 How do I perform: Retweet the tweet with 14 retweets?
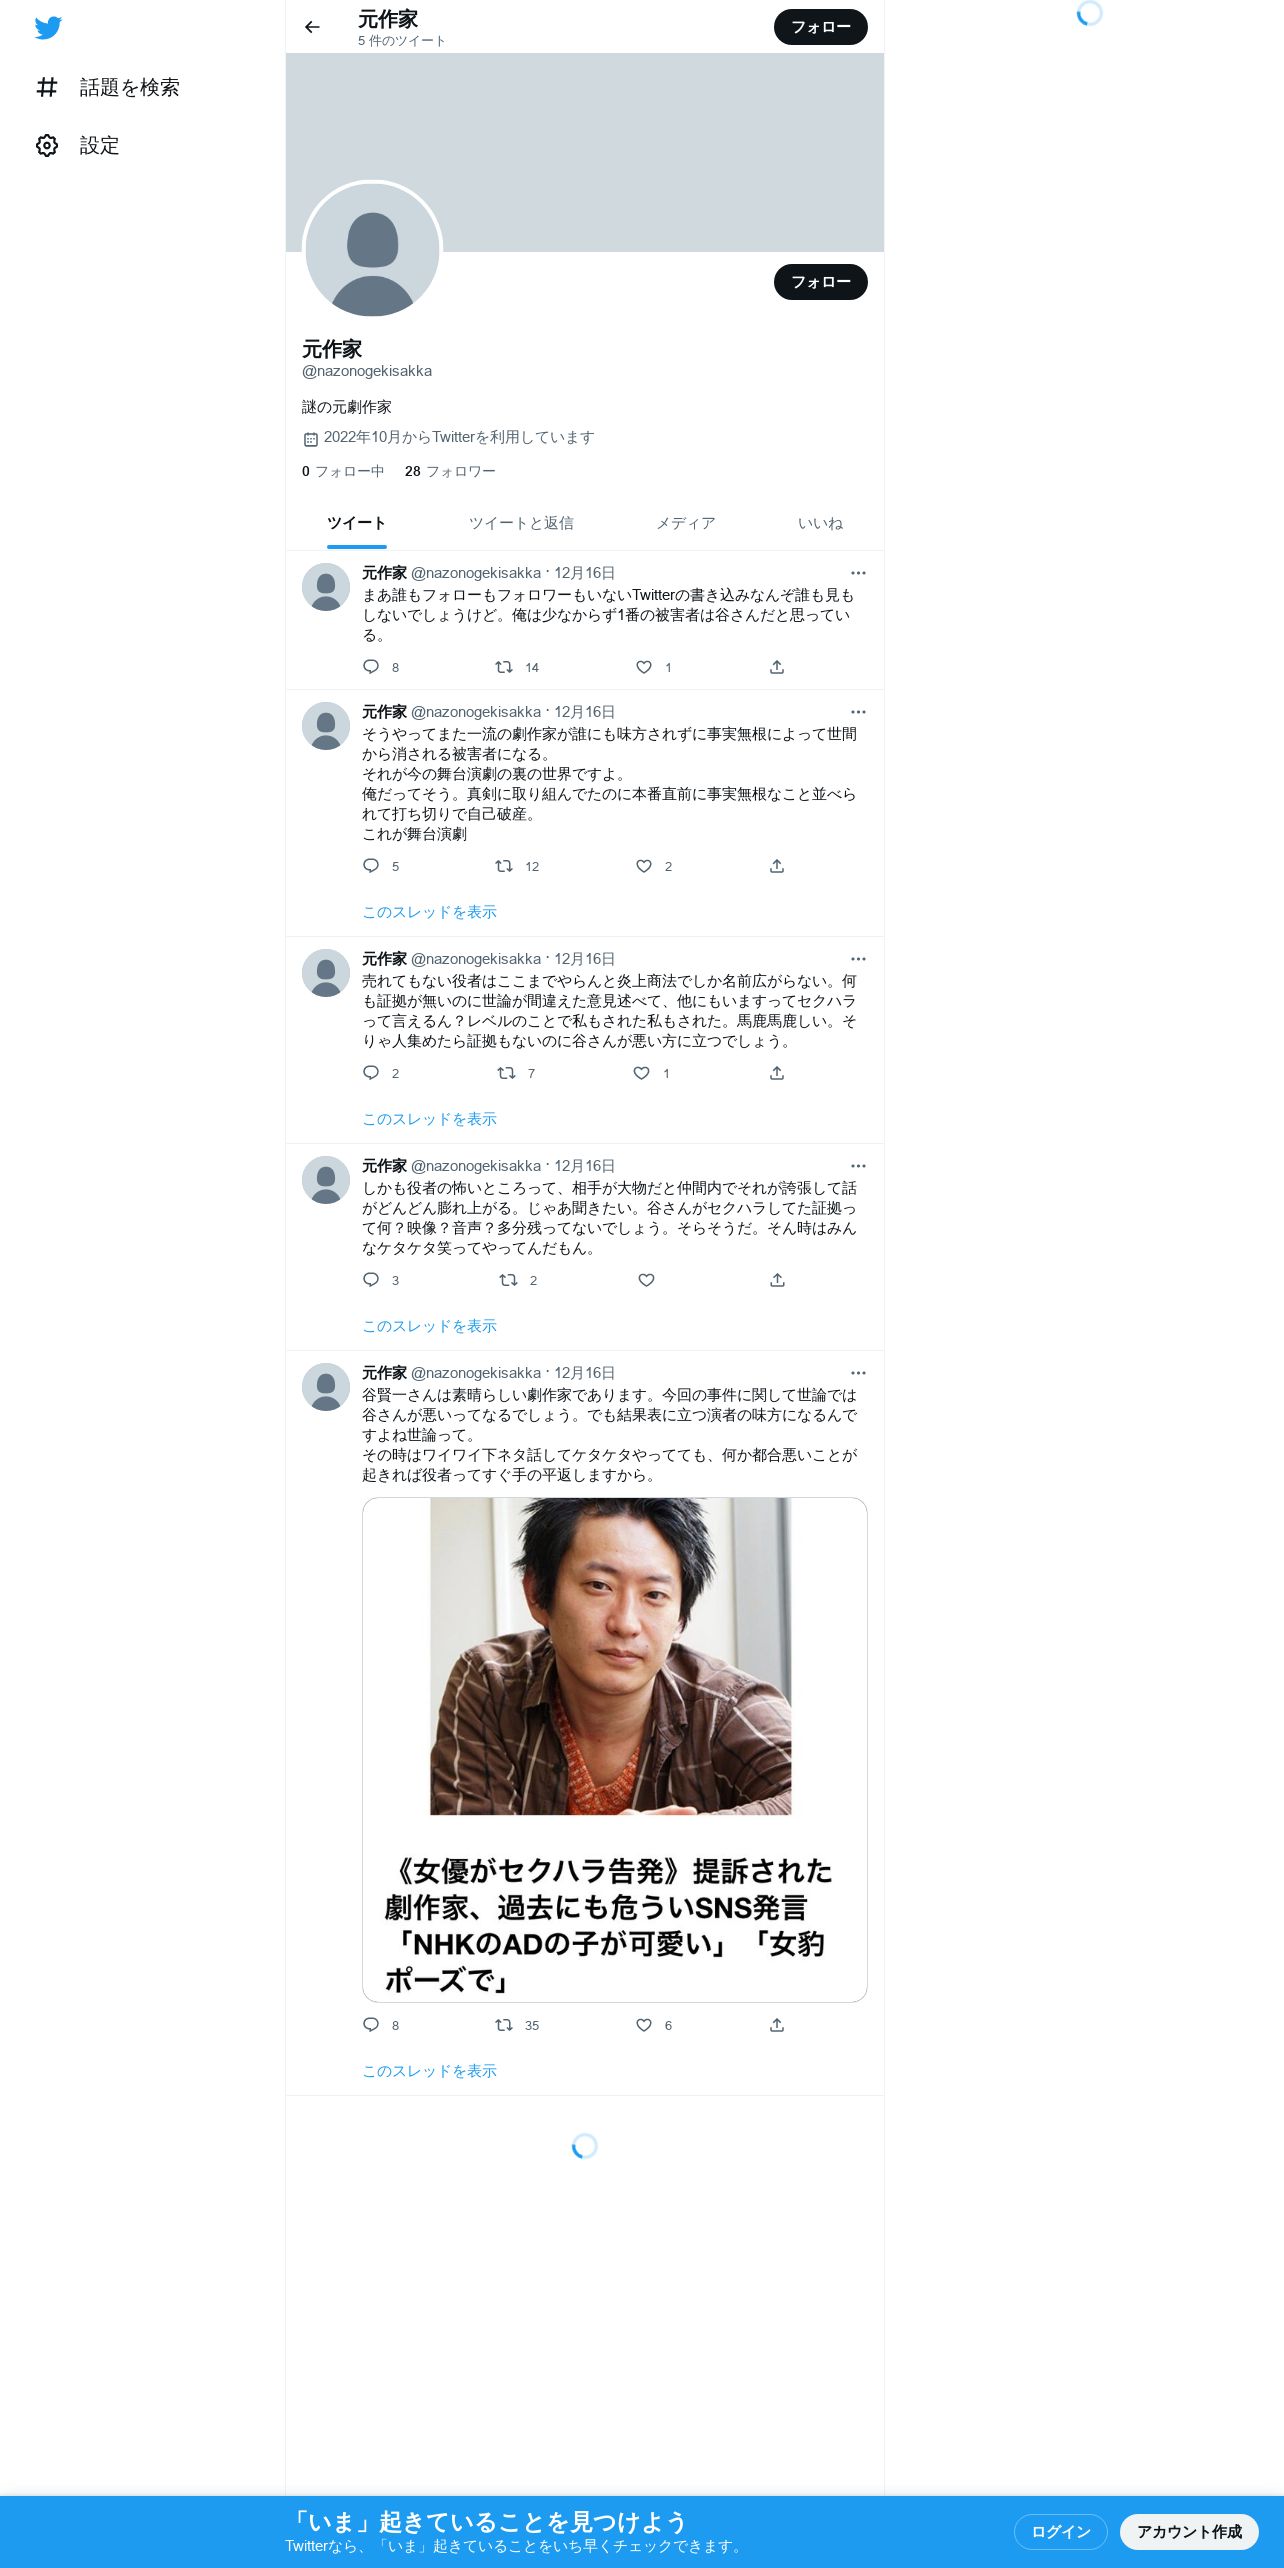click(504, 667)
